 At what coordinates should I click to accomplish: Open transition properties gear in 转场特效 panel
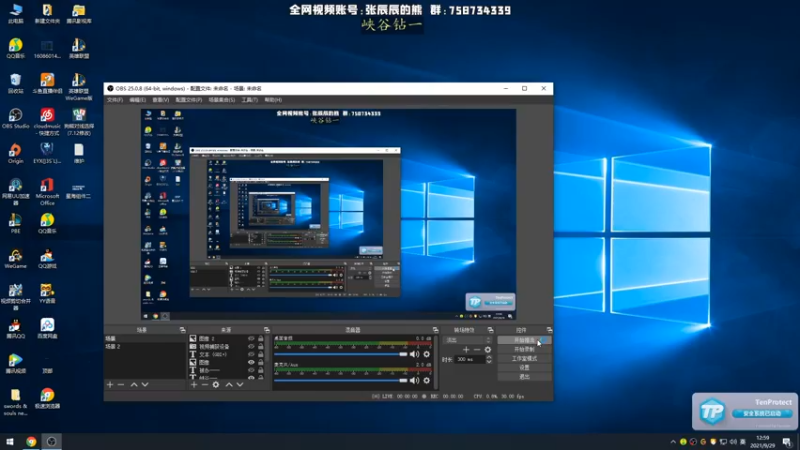pos(488,349)
